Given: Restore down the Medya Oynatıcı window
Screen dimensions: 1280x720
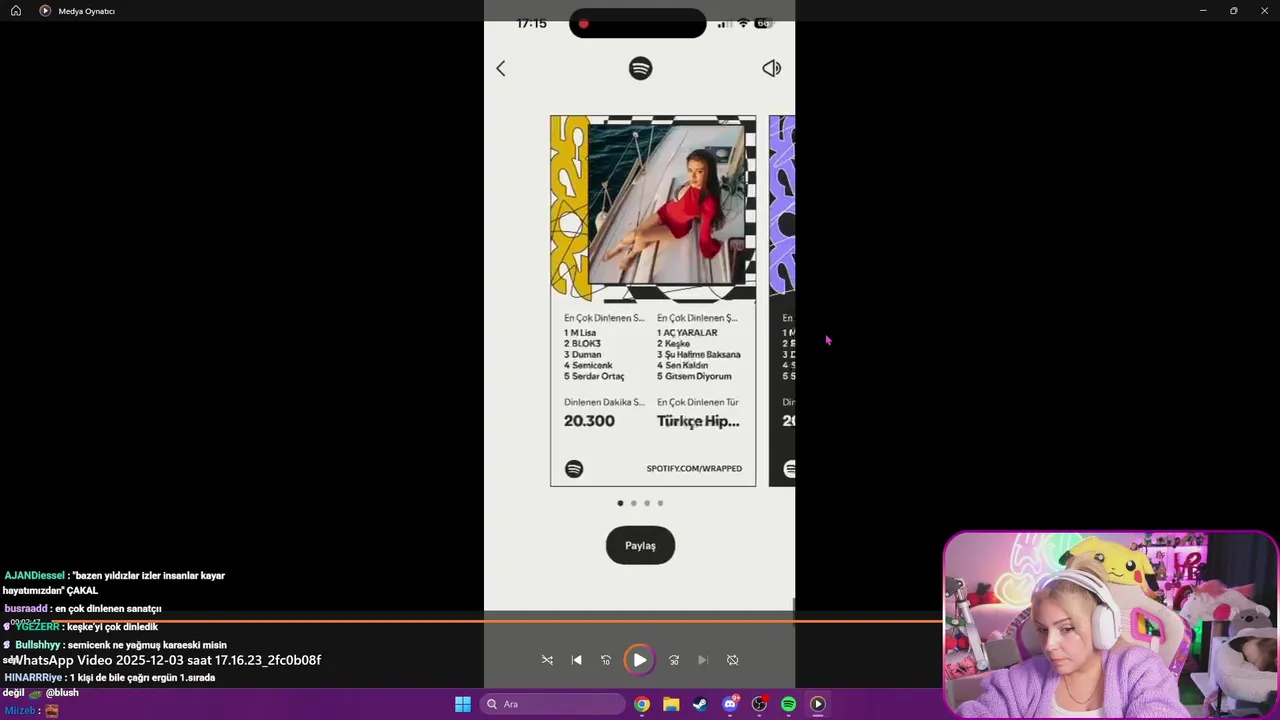Looking at the screenshot, I should pyautogui.click(x=1234, y=11).
